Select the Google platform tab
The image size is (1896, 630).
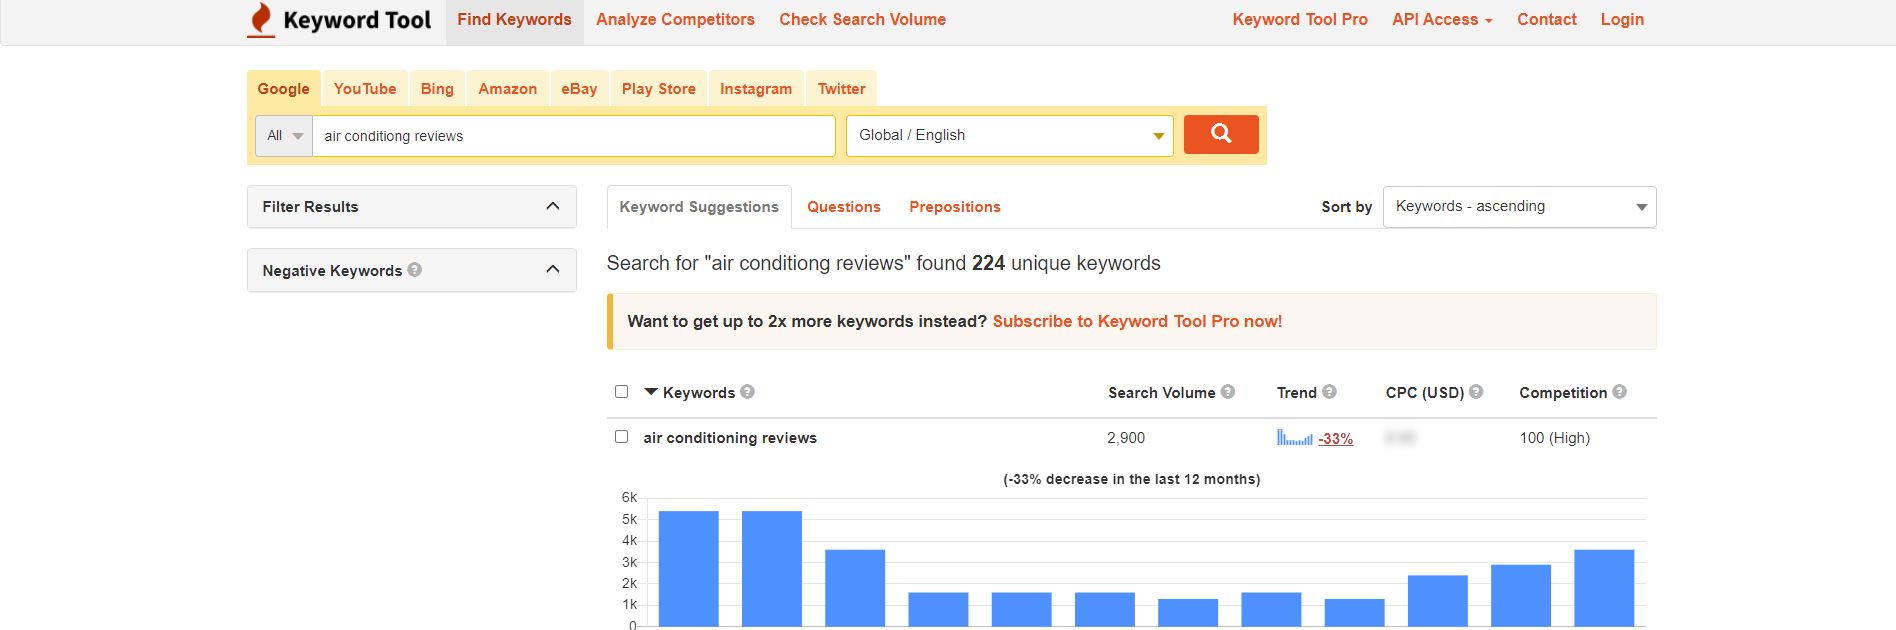click(x=284, y=88)
